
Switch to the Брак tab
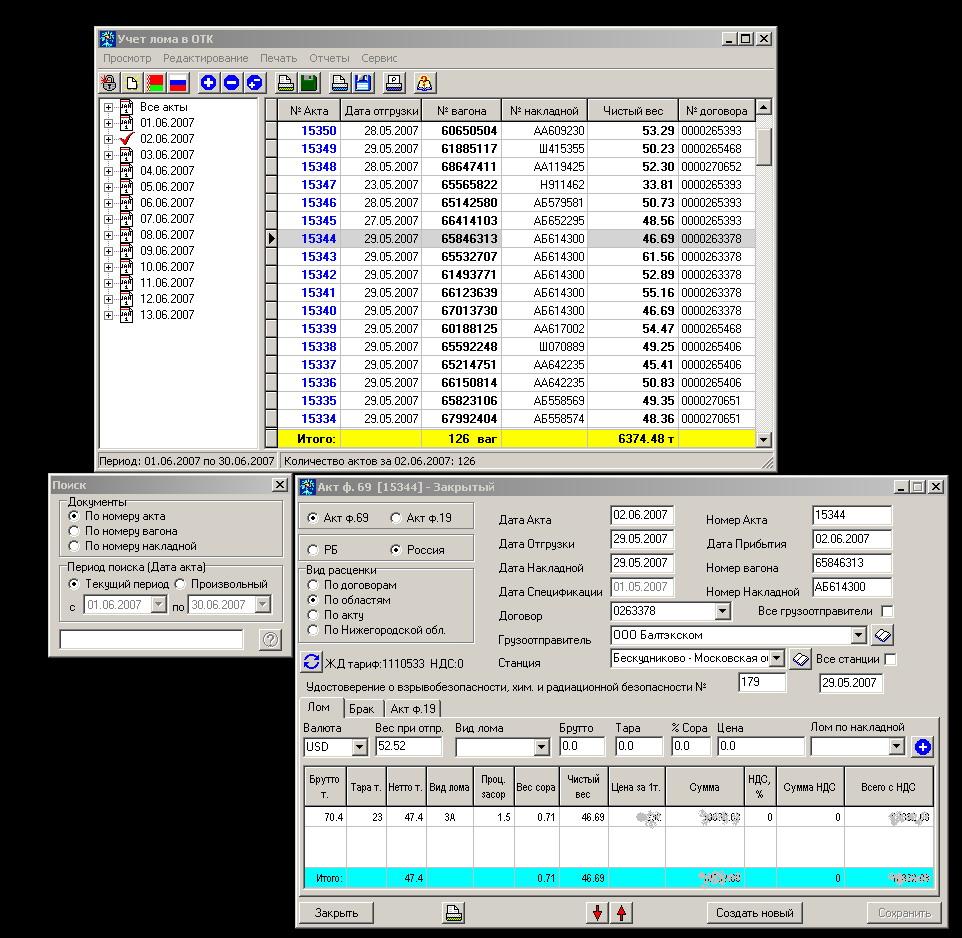[361, 708]
